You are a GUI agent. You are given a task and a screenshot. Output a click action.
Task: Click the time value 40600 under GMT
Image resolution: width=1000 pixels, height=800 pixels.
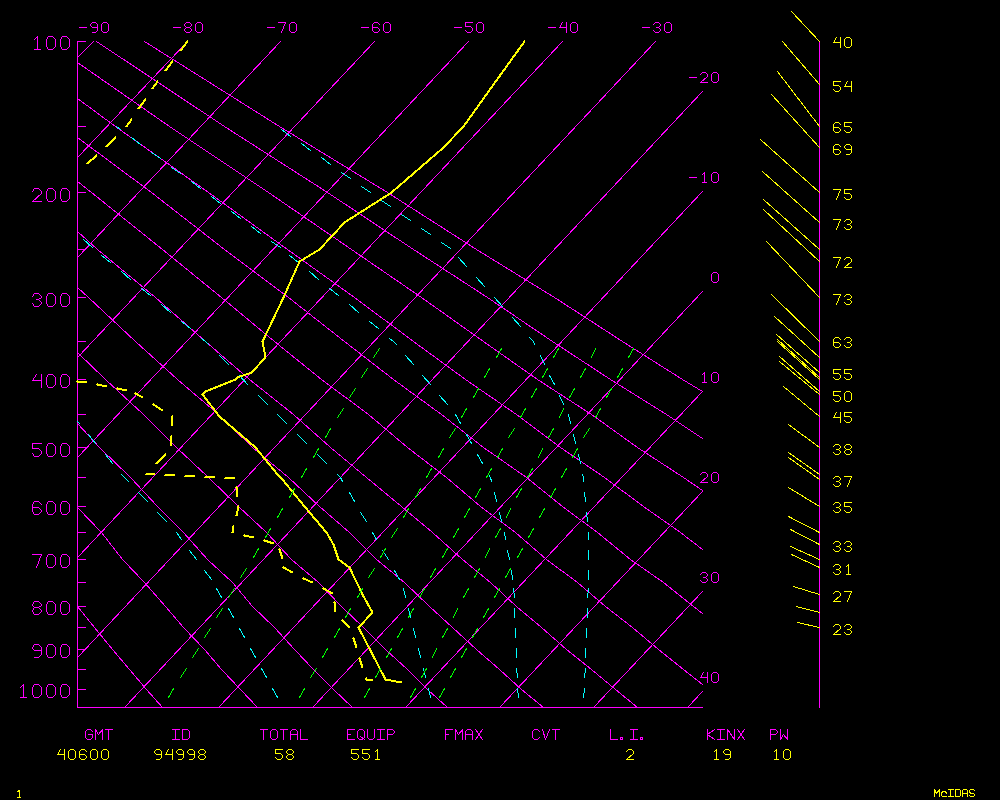[83, 755]
